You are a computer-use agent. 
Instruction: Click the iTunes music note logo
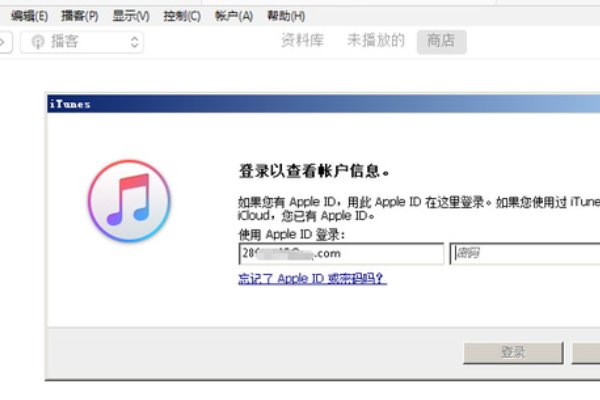129,201
